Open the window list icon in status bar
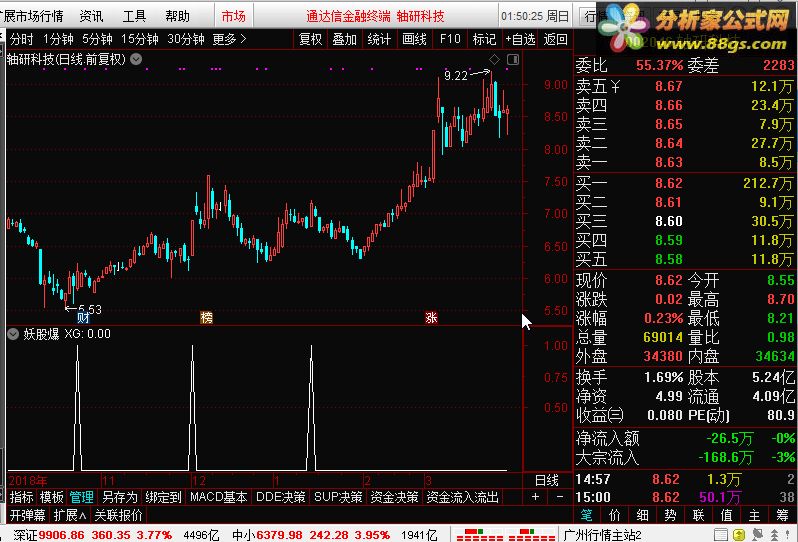Image resolution: width=798 pixels, height=542 pixels. tap(721, 535)
